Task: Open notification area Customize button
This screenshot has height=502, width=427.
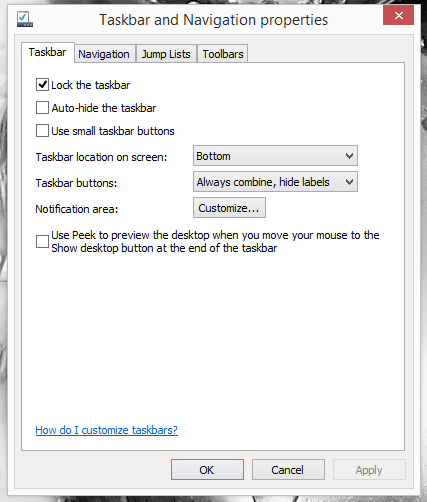Action: coord(229,208)
